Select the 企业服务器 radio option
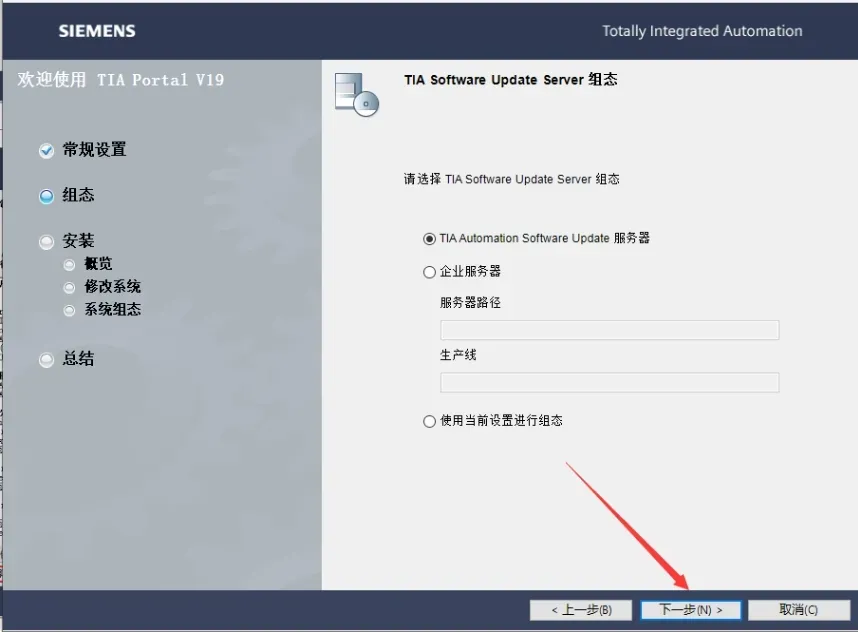Viewport: 858px width, 632px height. [430, 272]
